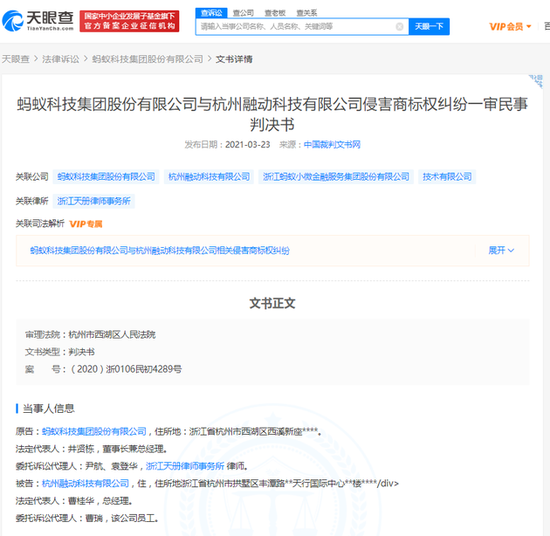The height and width of the screenshot is (536, 550).
Task: Open the VIP会员 dropdown menu
Action: tap(510, 27)
